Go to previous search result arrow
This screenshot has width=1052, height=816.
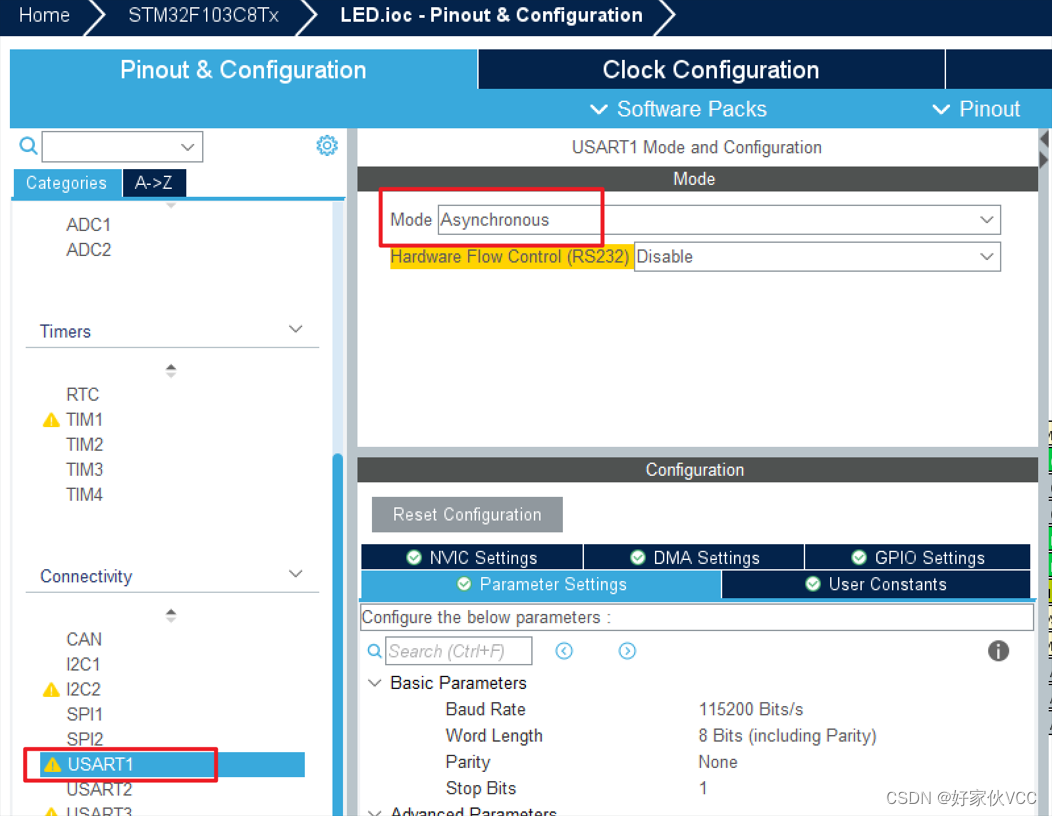pos(564,650)
